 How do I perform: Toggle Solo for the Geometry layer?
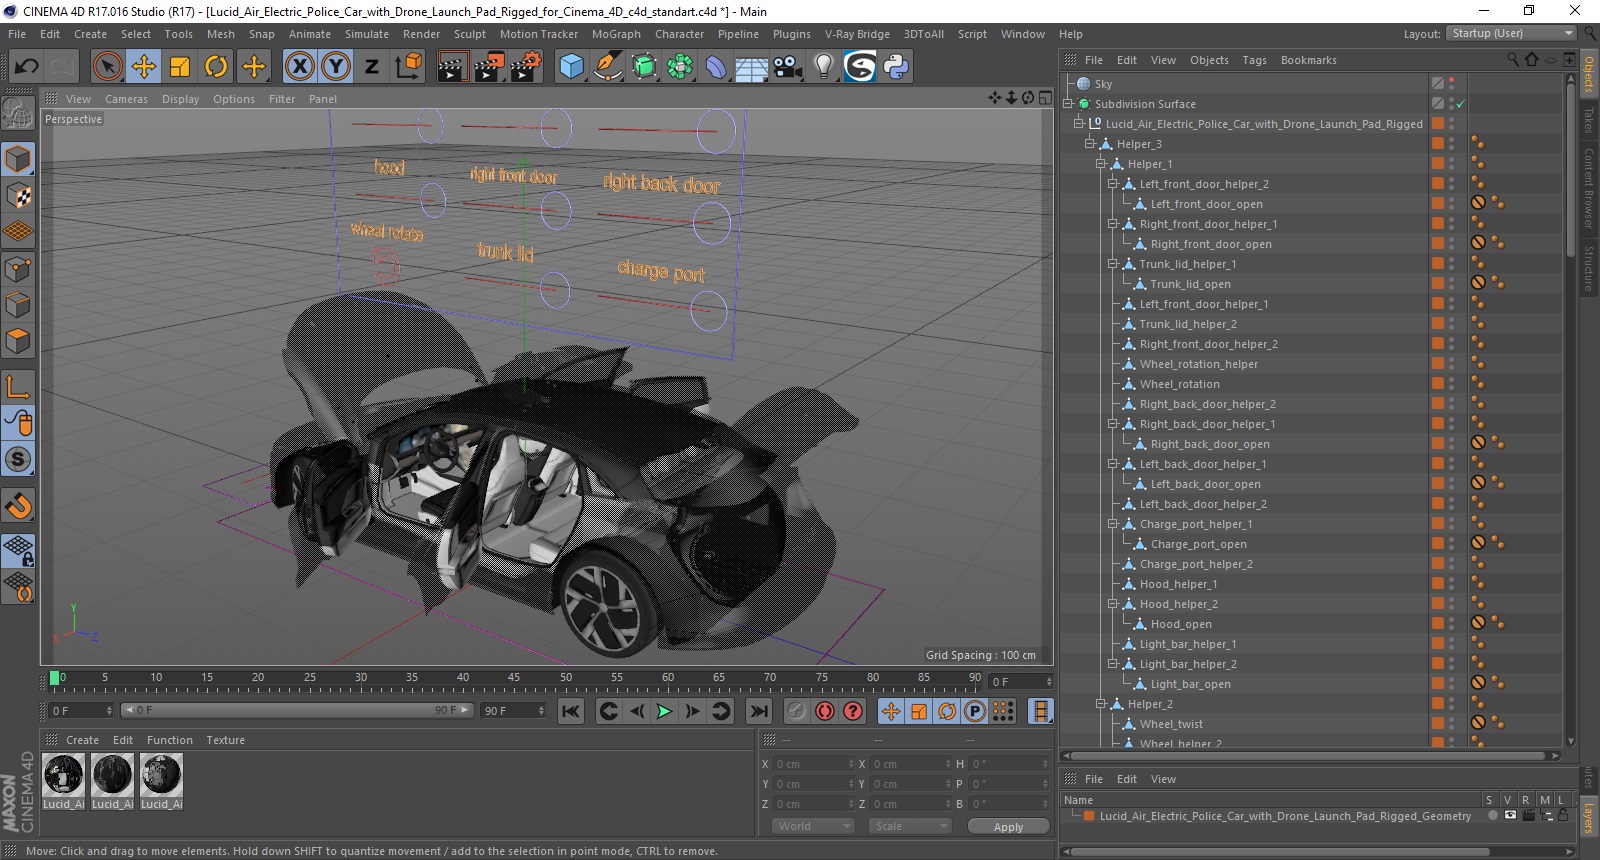click(x=1492, y=816)
